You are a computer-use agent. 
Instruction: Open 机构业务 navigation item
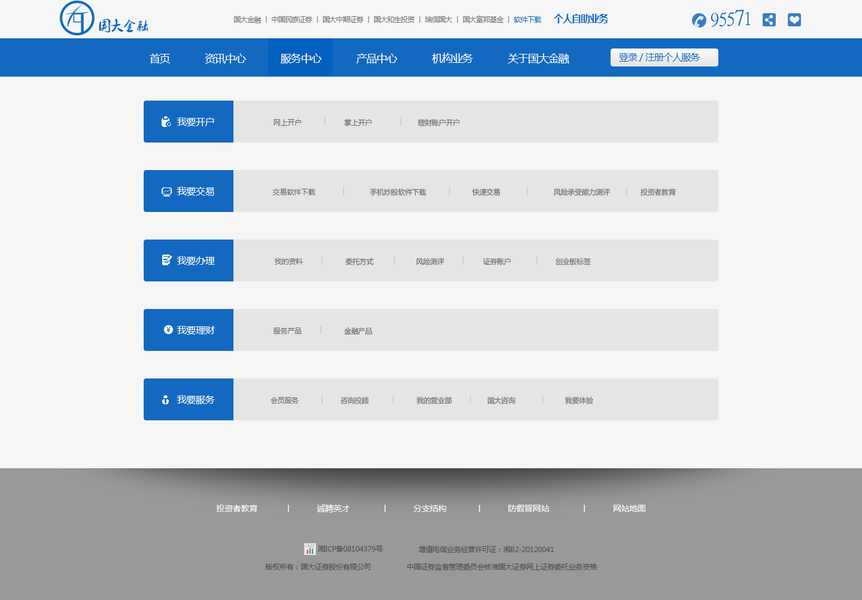(x=452, y=58)
